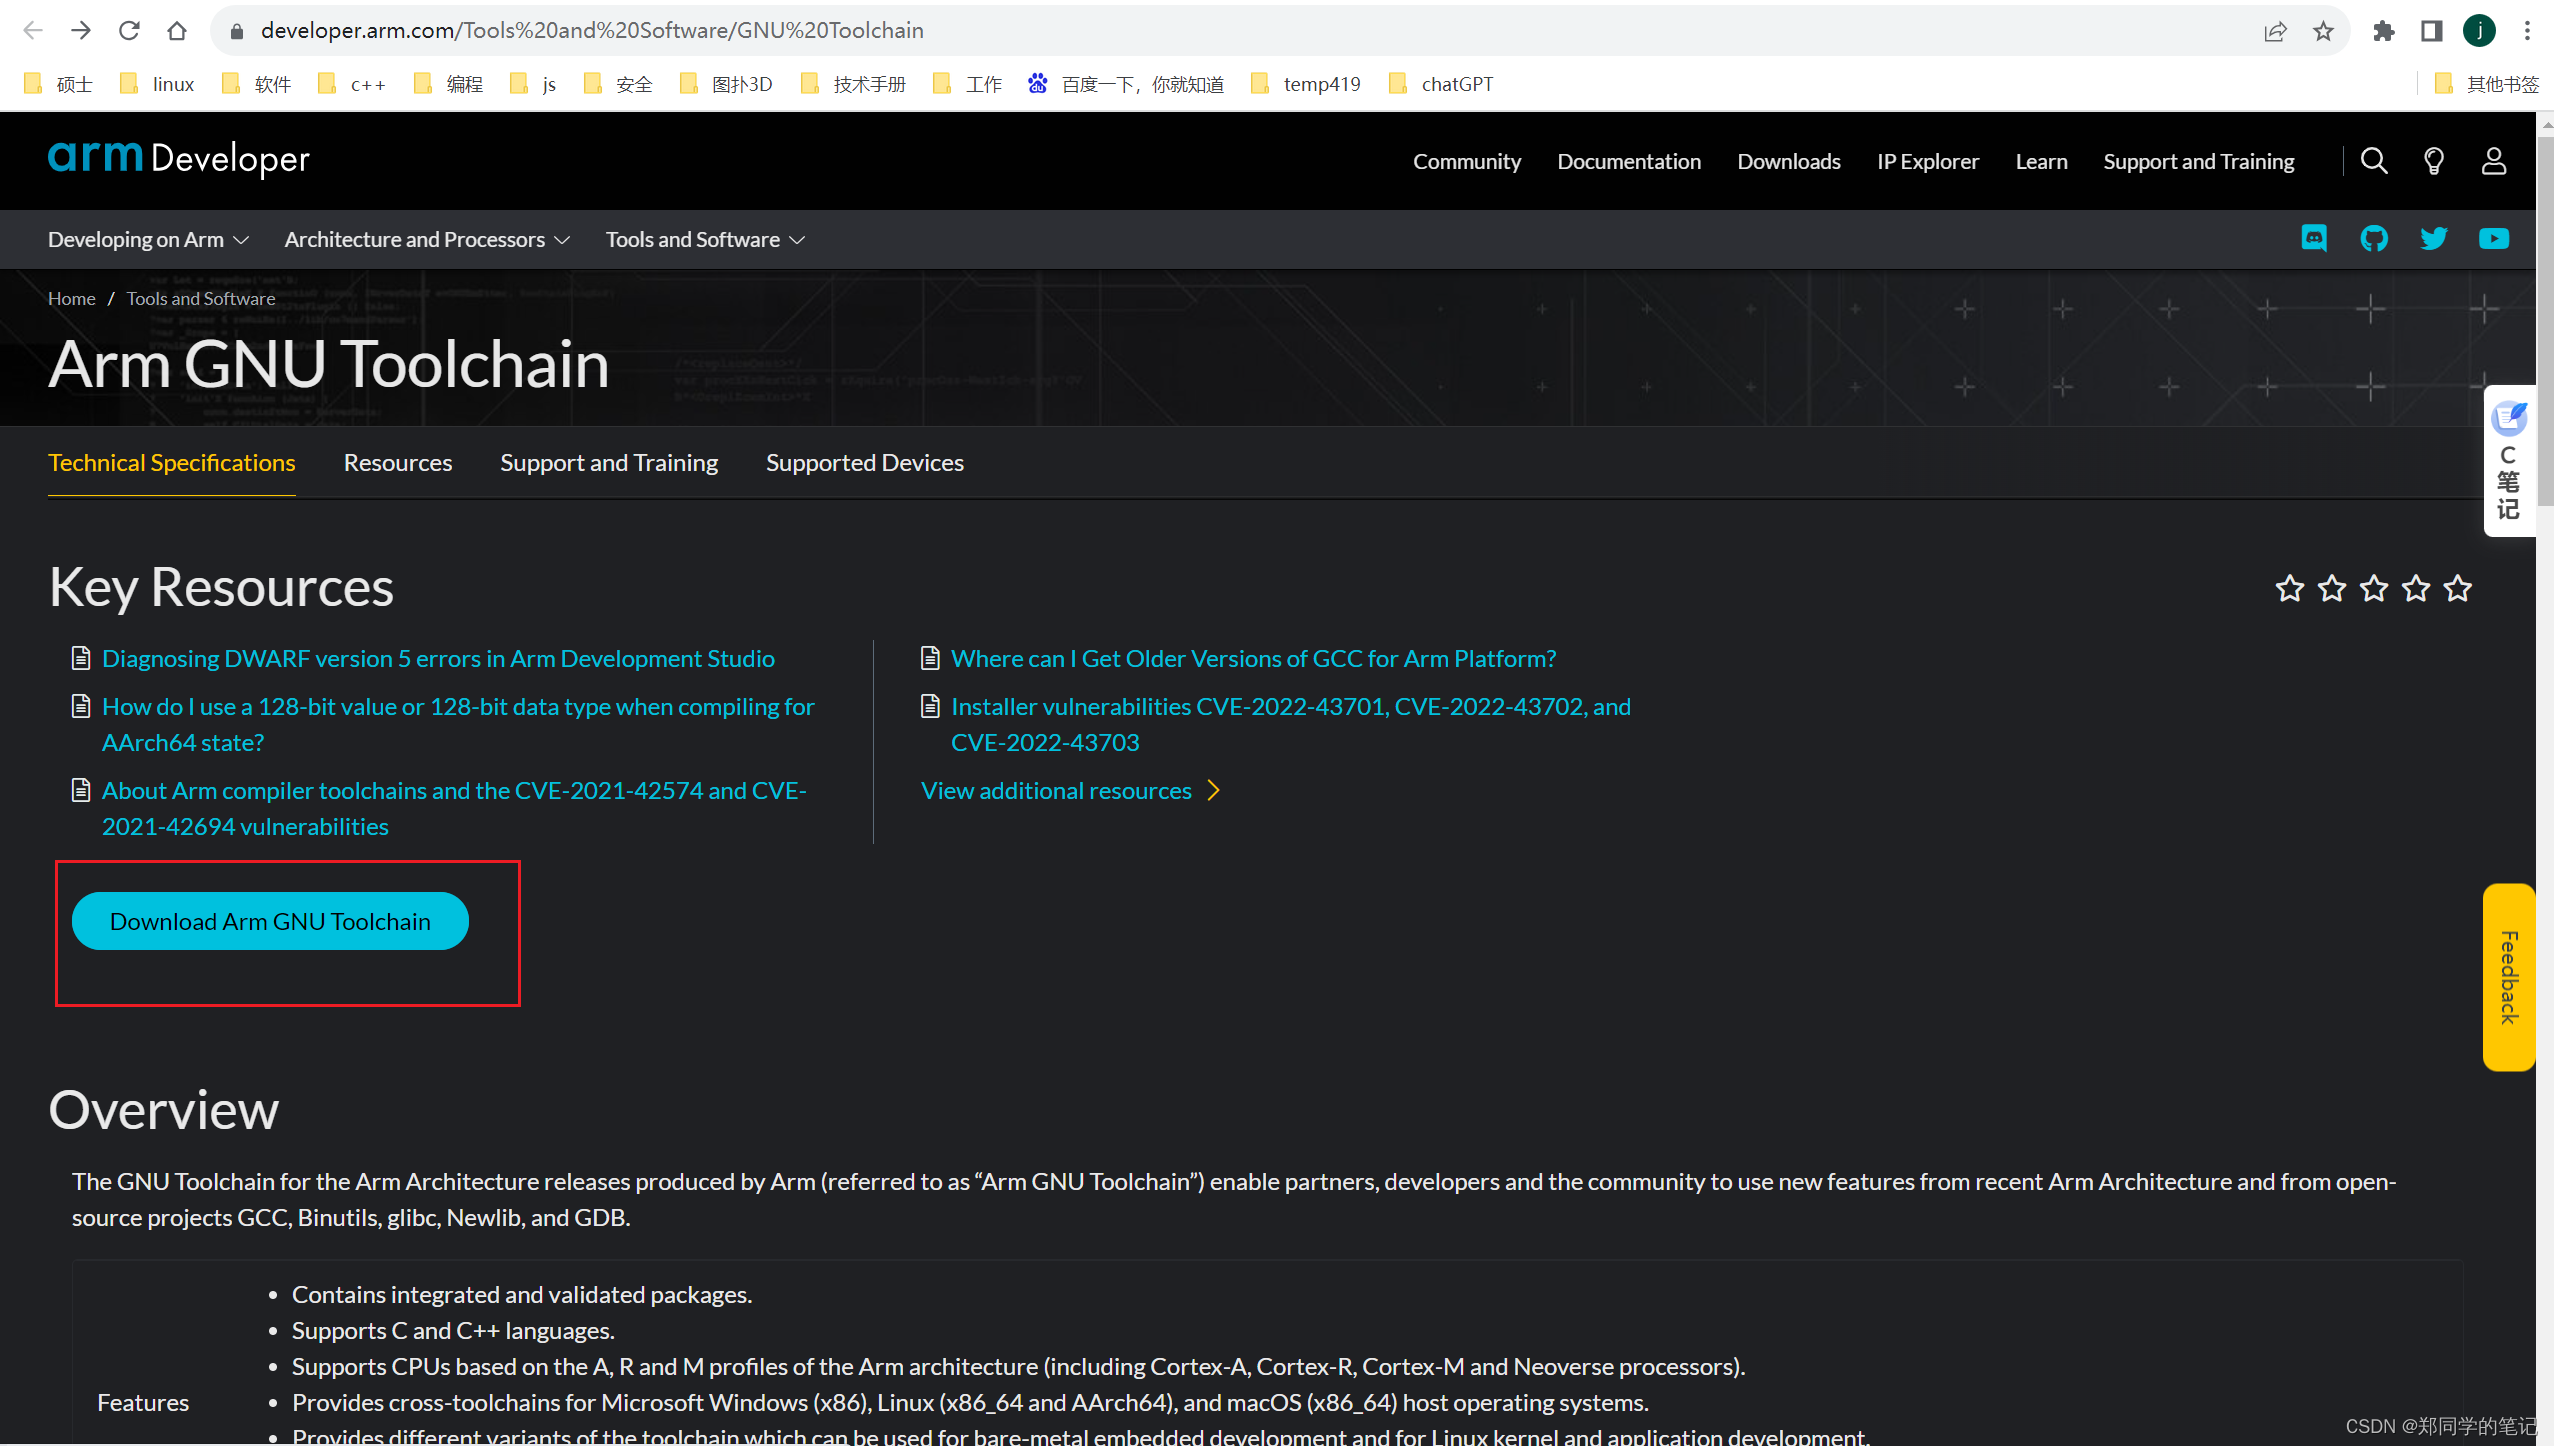The width and height of the screenshot is (2554, 1446).
Task: Click the Download Arm GNU Toolchain button
Action: coord(270,921)
